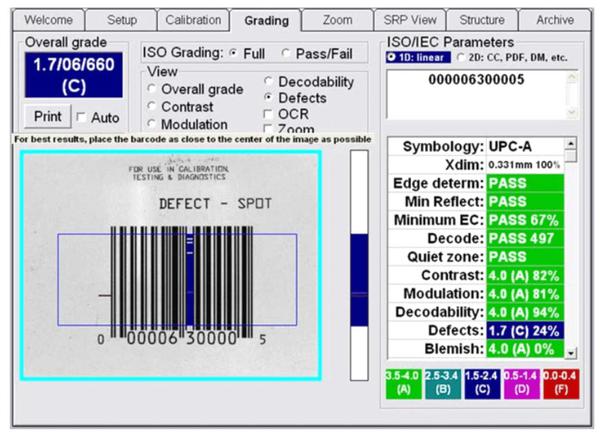
Task: Click the Quiet zone PASS result
Action: [x=525, y=257]
